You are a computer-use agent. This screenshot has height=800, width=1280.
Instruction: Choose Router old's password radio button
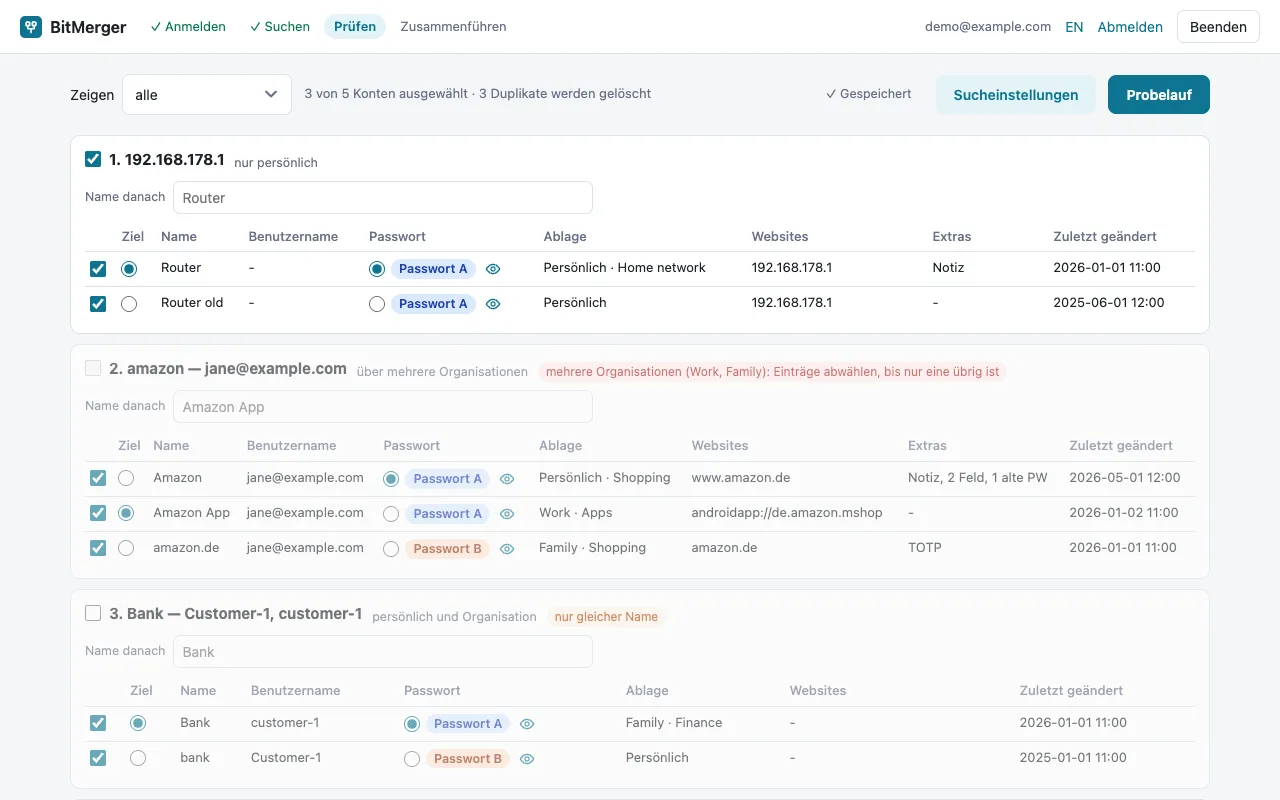point(377,304)
